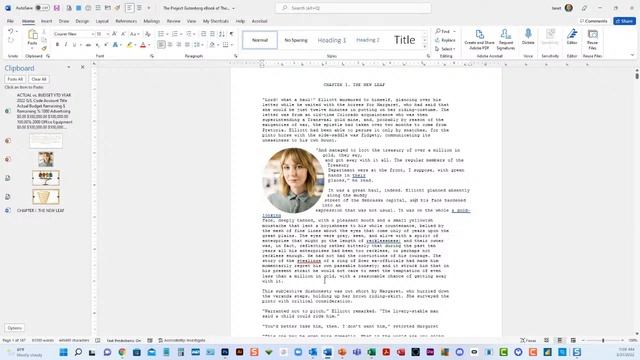Switch to the References tab
Viewport: 640px width, 360px height.
126,21
